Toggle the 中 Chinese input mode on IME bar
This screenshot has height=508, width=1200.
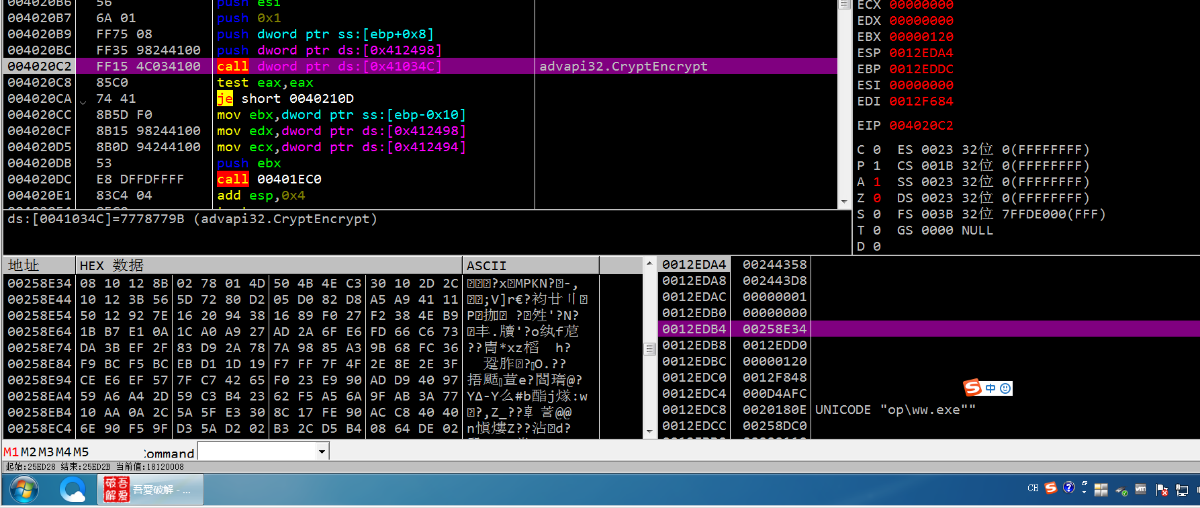[x=990, y=388]
